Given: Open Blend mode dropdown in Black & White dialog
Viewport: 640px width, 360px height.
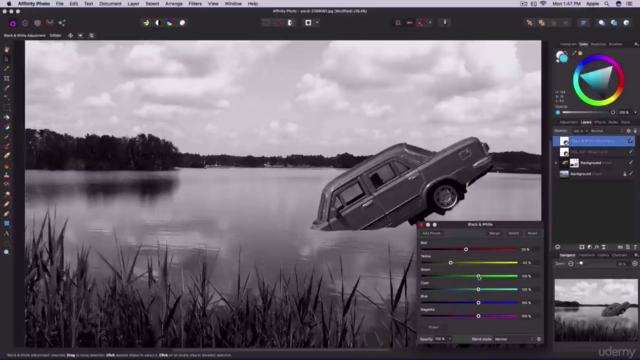Looking at the screenshot, I should 514,339.
